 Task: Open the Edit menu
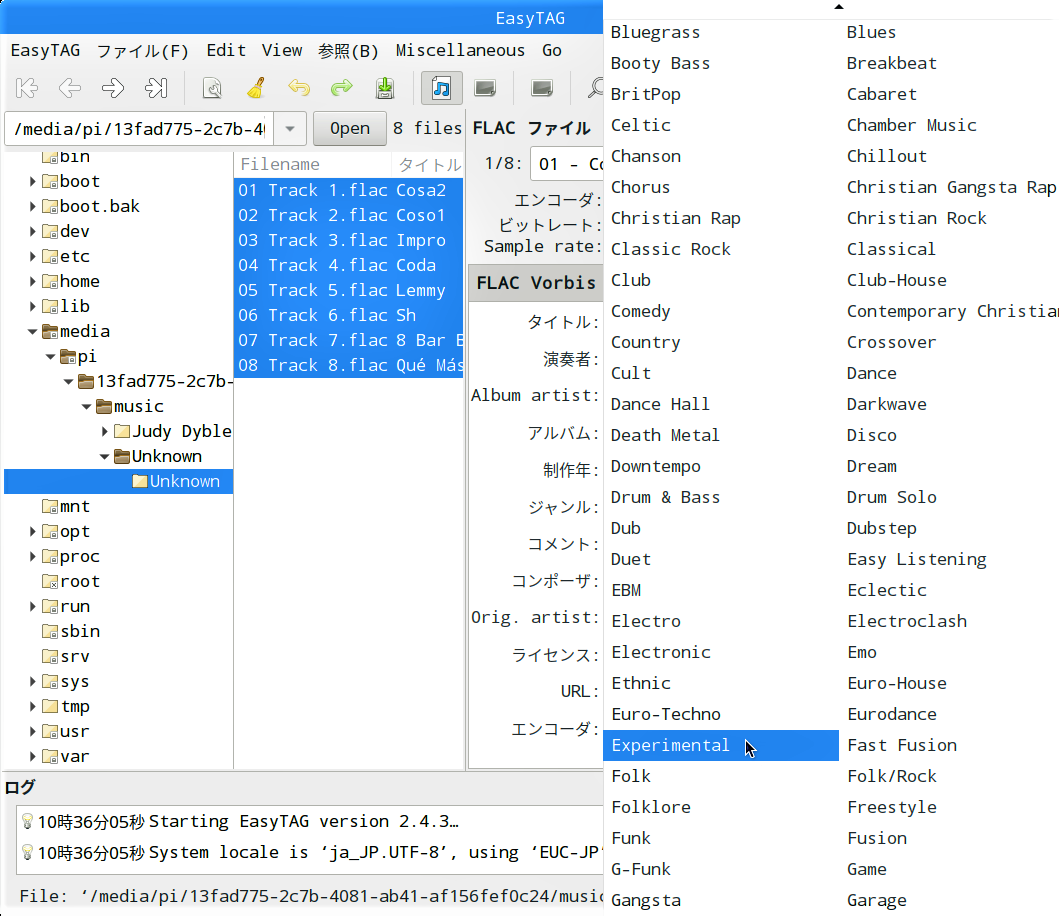(226, 51)
